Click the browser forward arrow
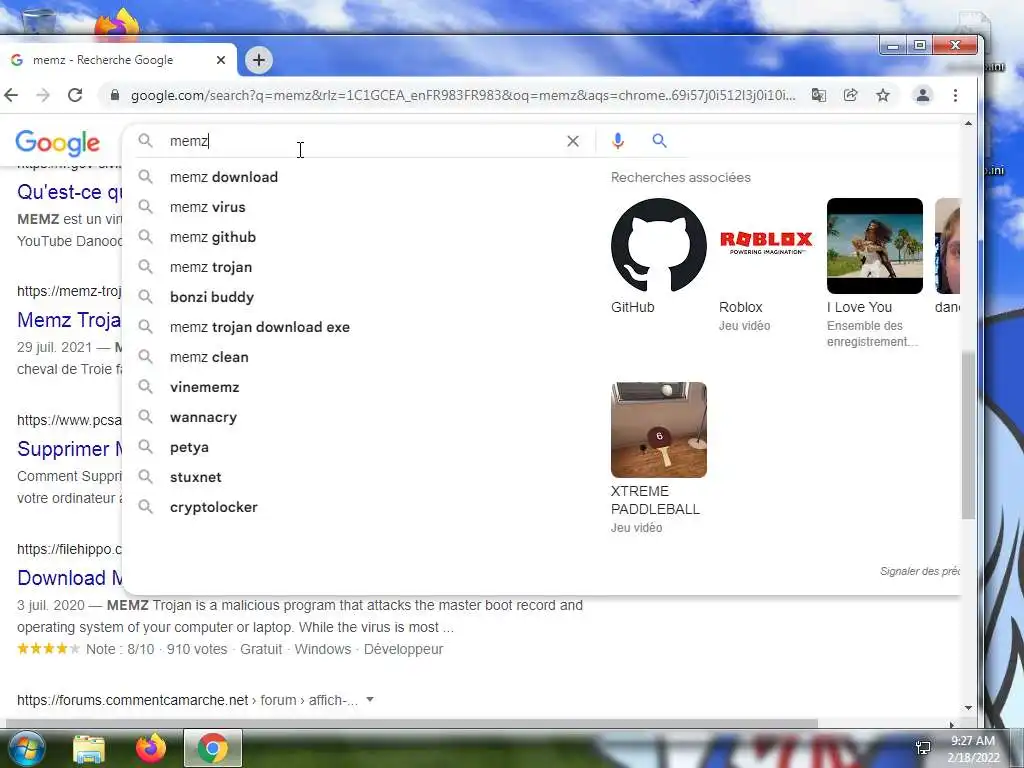 [43, 95]
